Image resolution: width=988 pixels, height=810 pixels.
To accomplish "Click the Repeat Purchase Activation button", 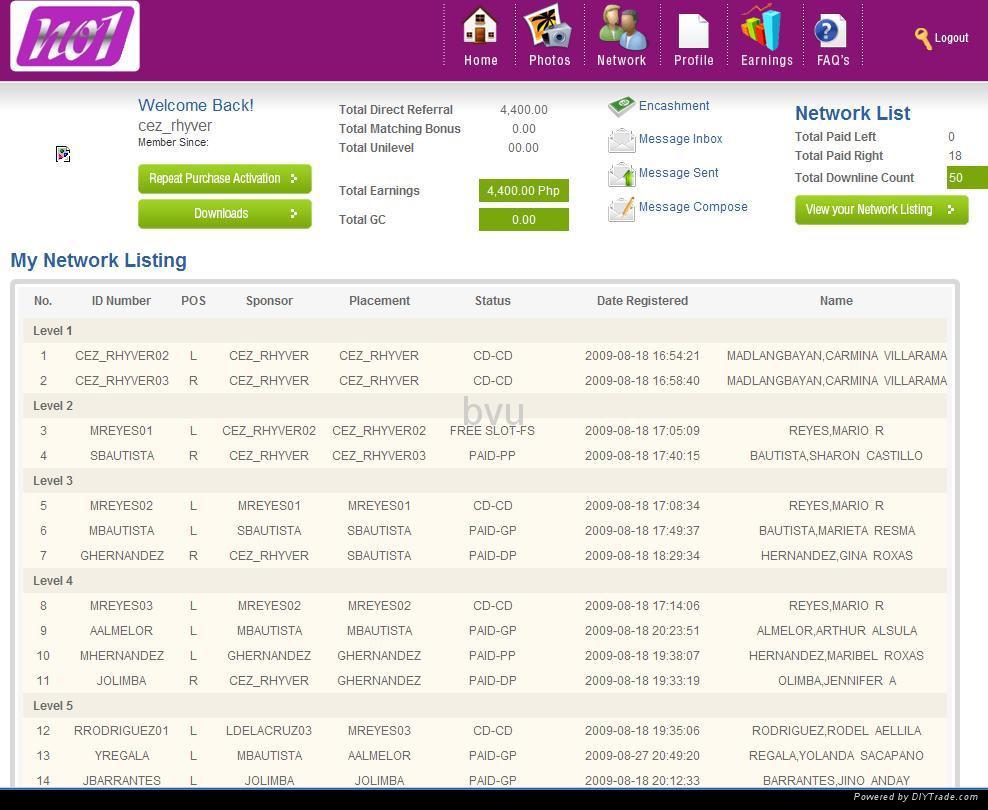I will (224, 179).
